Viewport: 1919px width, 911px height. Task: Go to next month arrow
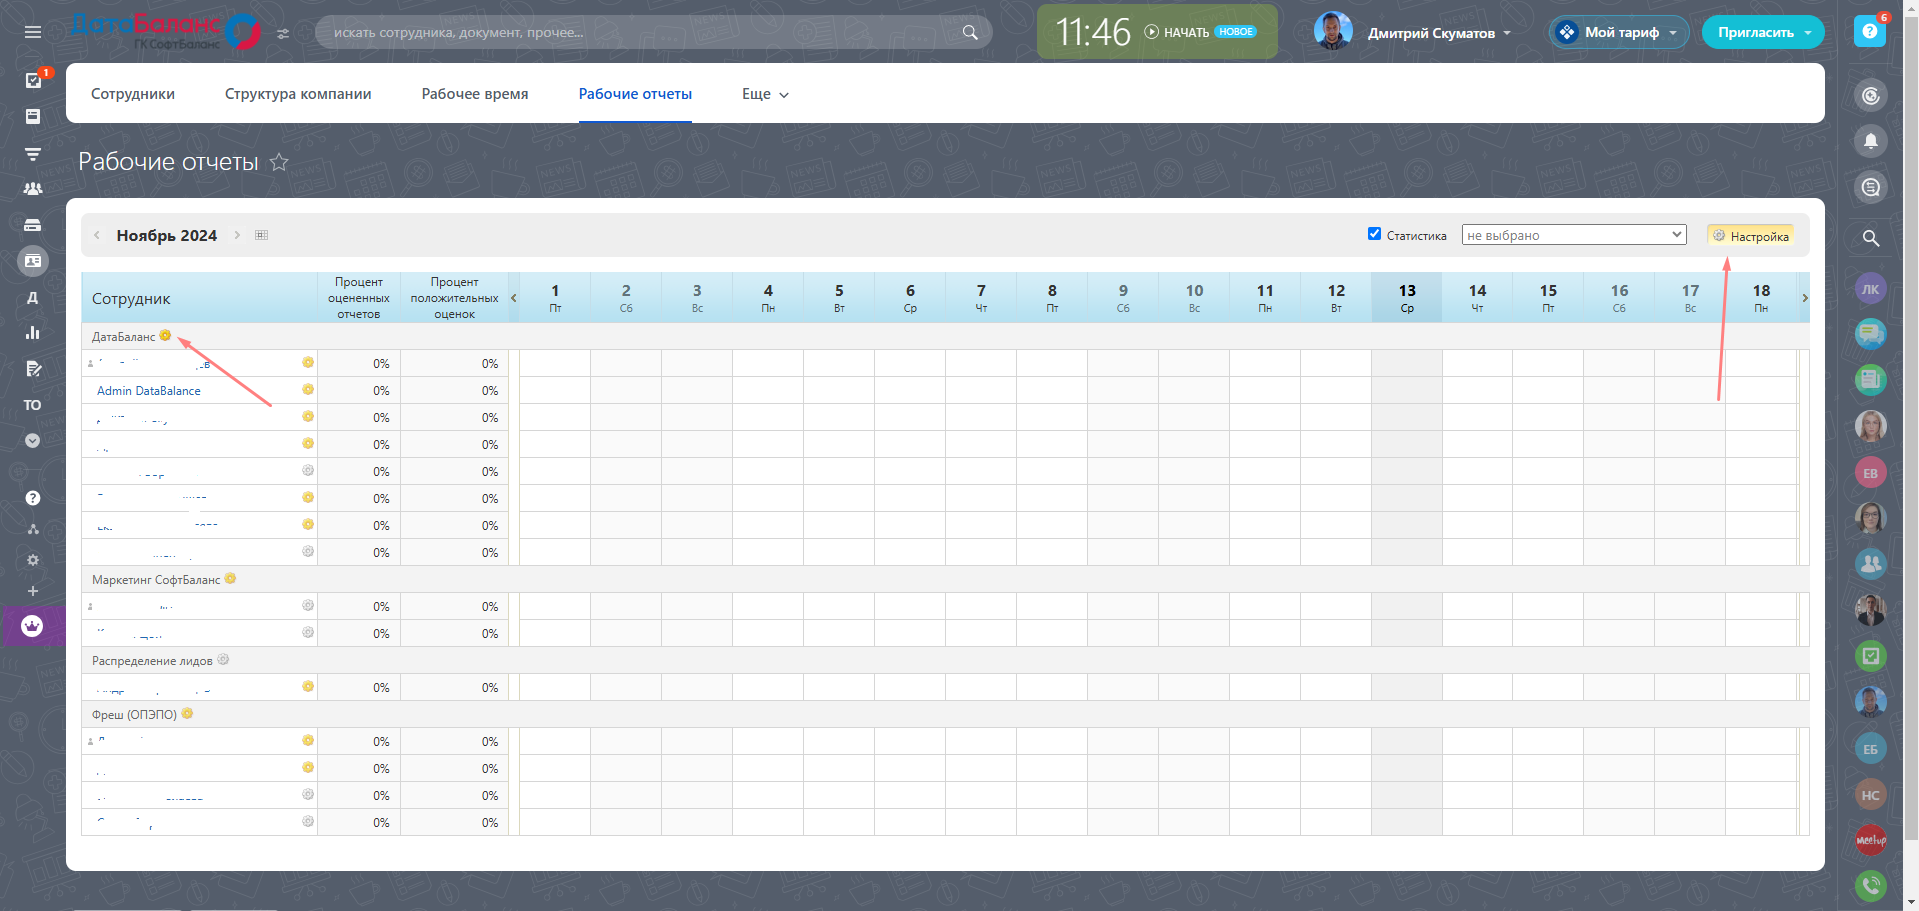coord(237,235)
